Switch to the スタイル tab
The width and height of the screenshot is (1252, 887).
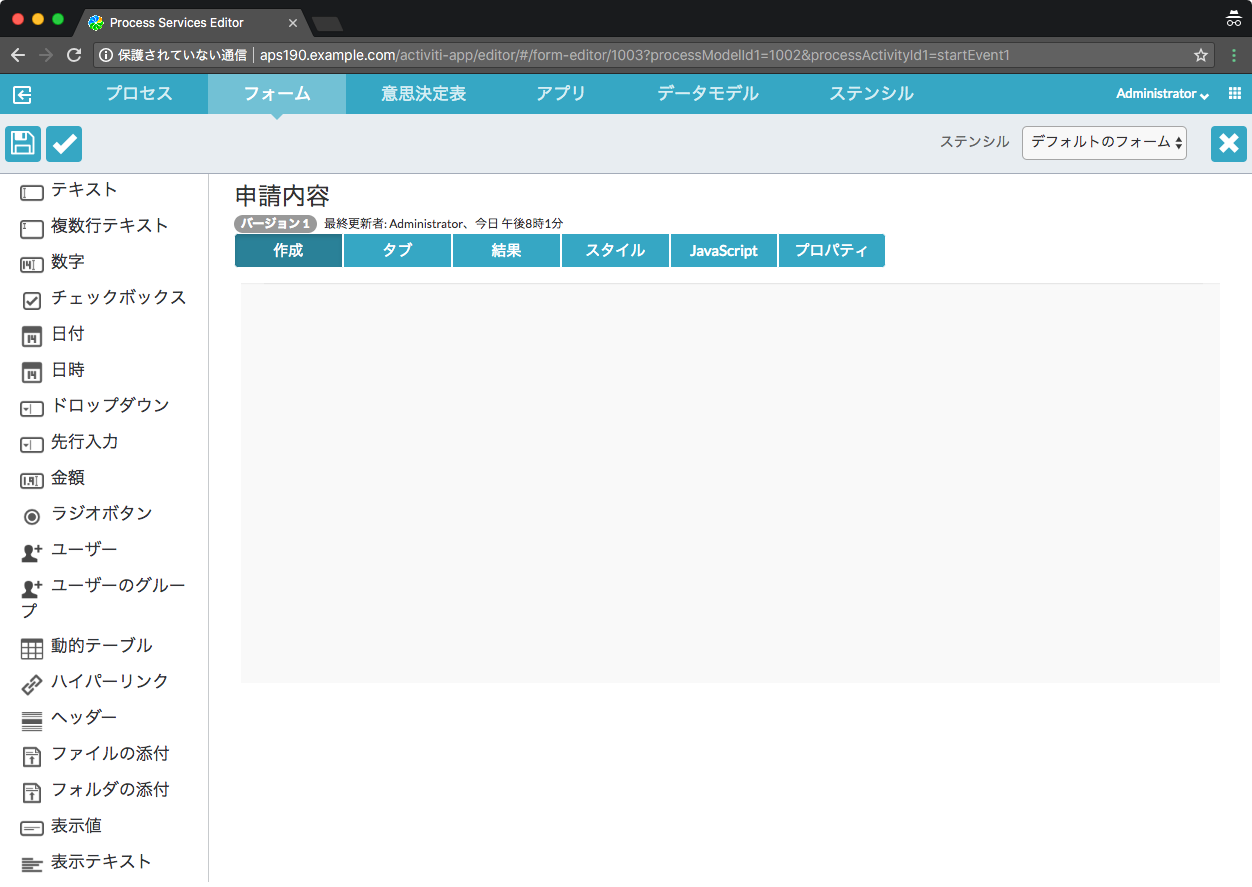point(615,251)
